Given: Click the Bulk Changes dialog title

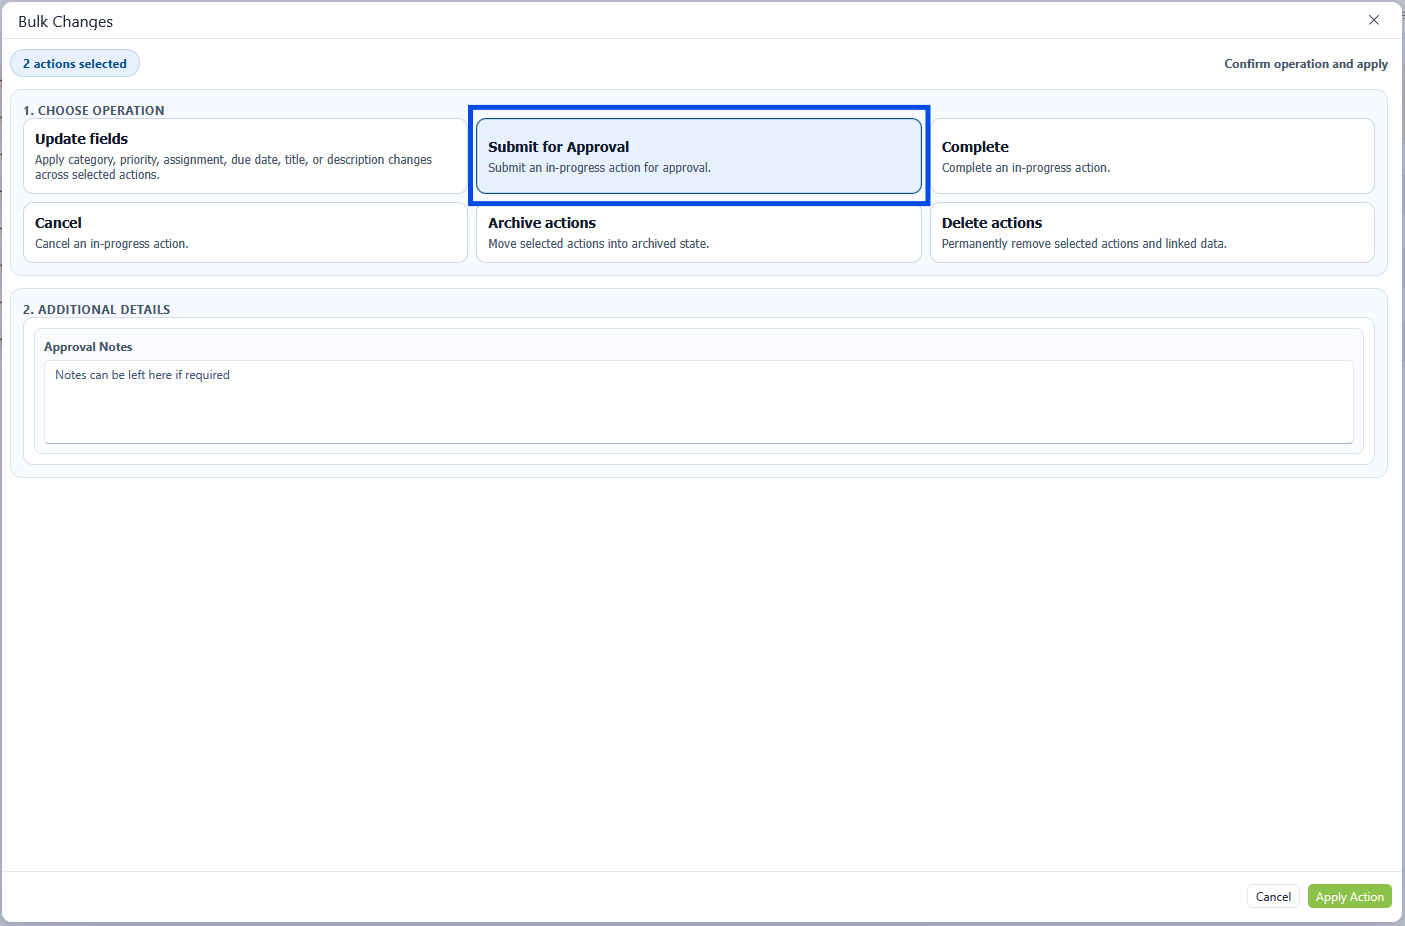Looking at the screenshot, I should 66,22.
